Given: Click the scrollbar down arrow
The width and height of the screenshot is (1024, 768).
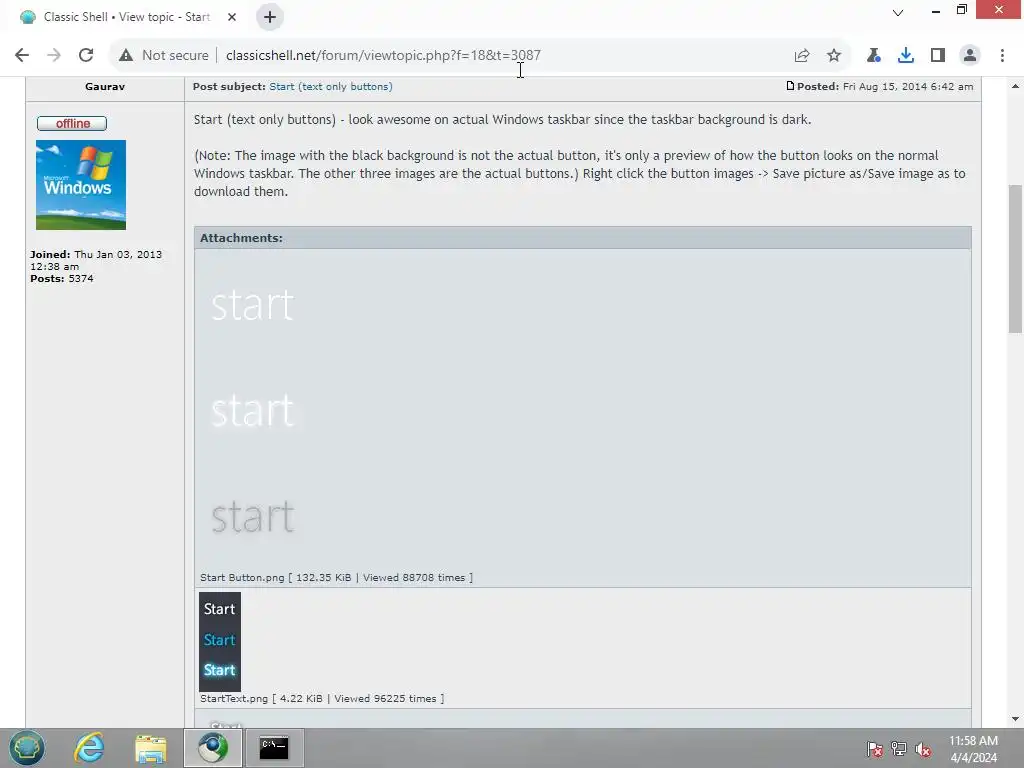Looking at the screenshot, I should [x=1015, y=719].
